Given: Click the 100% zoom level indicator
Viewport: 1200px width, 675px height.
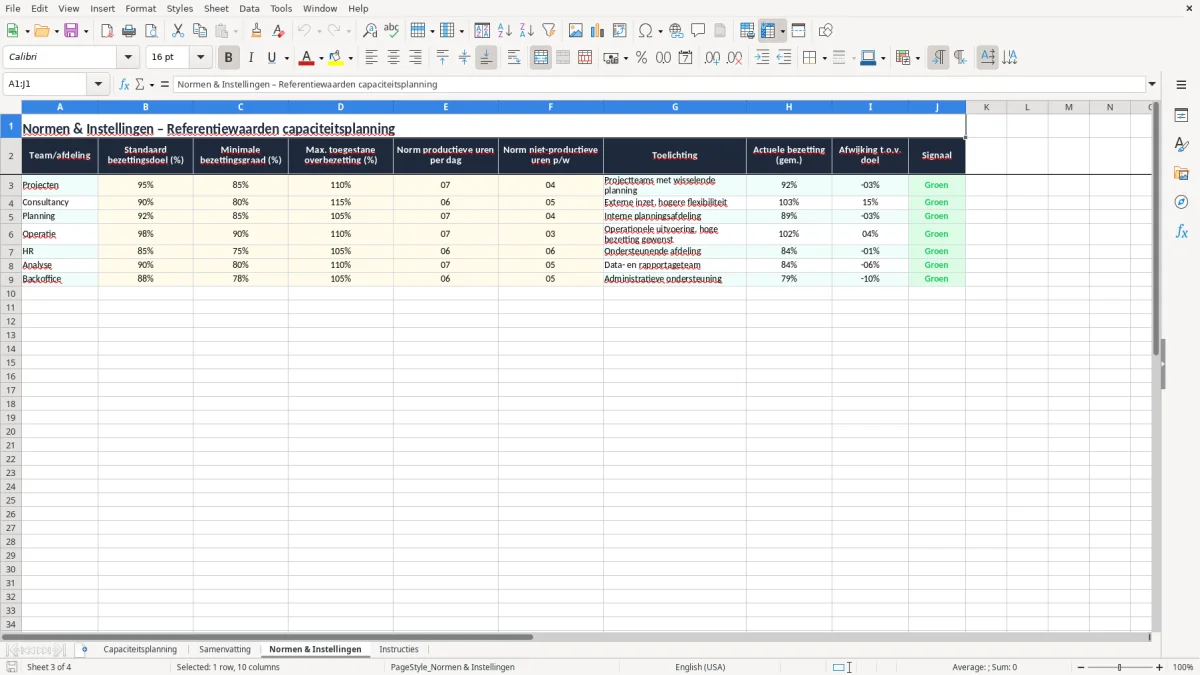Looking at the screenshot, I should [x=1183, y=667].
